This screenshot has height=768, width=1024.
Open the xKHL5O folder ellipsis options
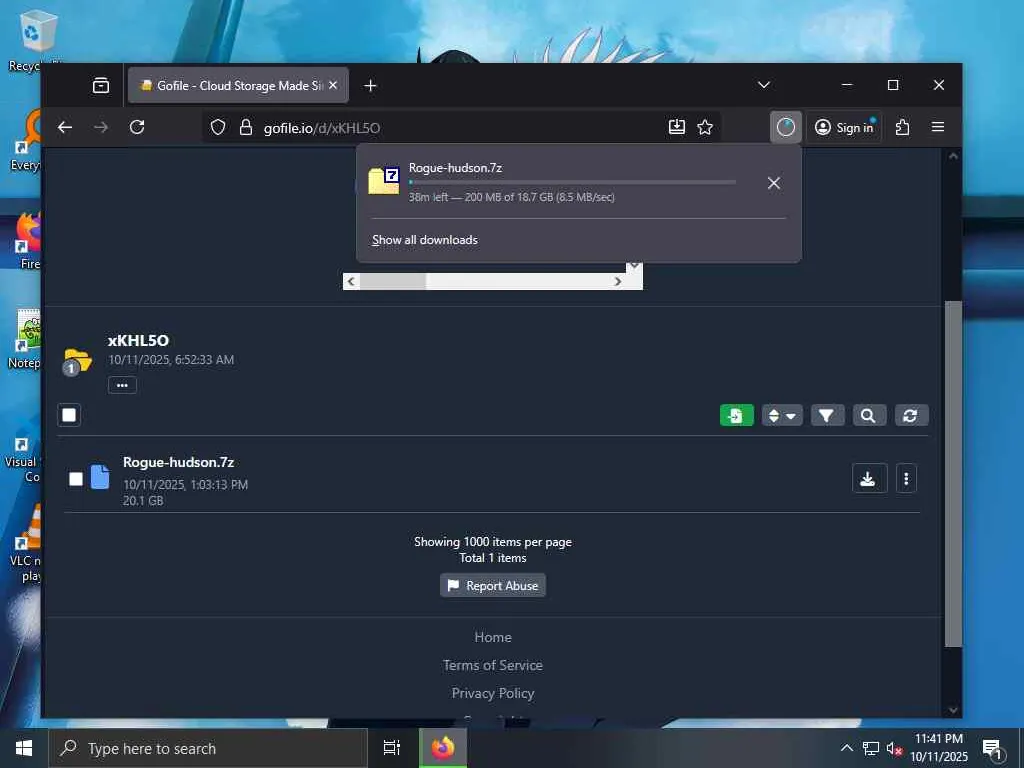[122, 385]
